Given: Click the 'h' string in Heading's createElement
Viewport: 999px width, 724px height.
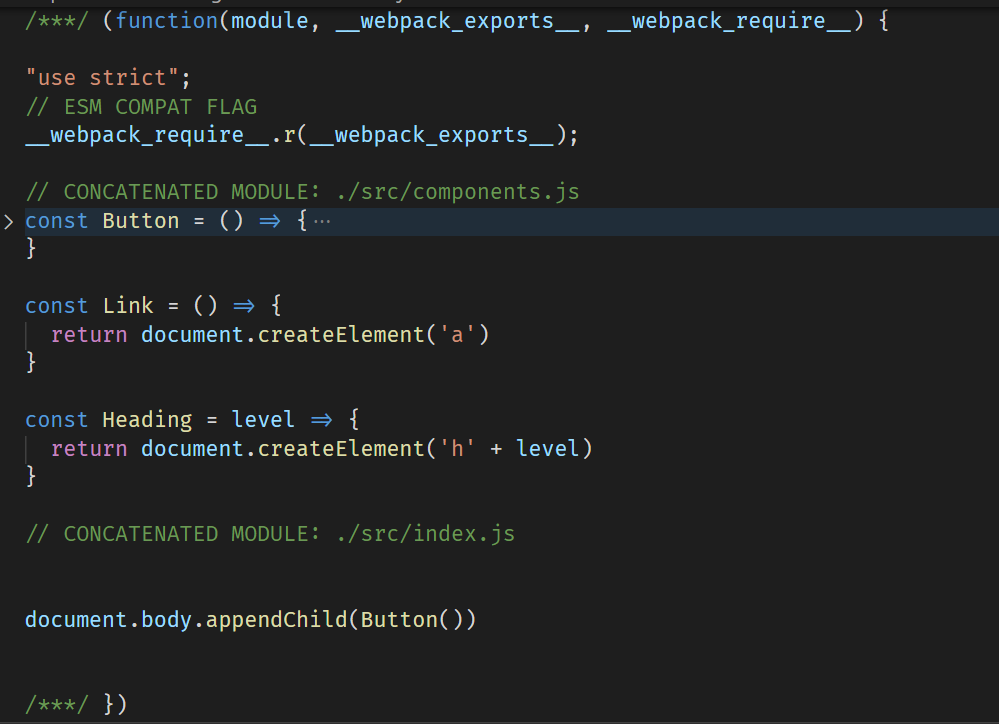Looking at the screenshot, I should click(x=457, y=449).
